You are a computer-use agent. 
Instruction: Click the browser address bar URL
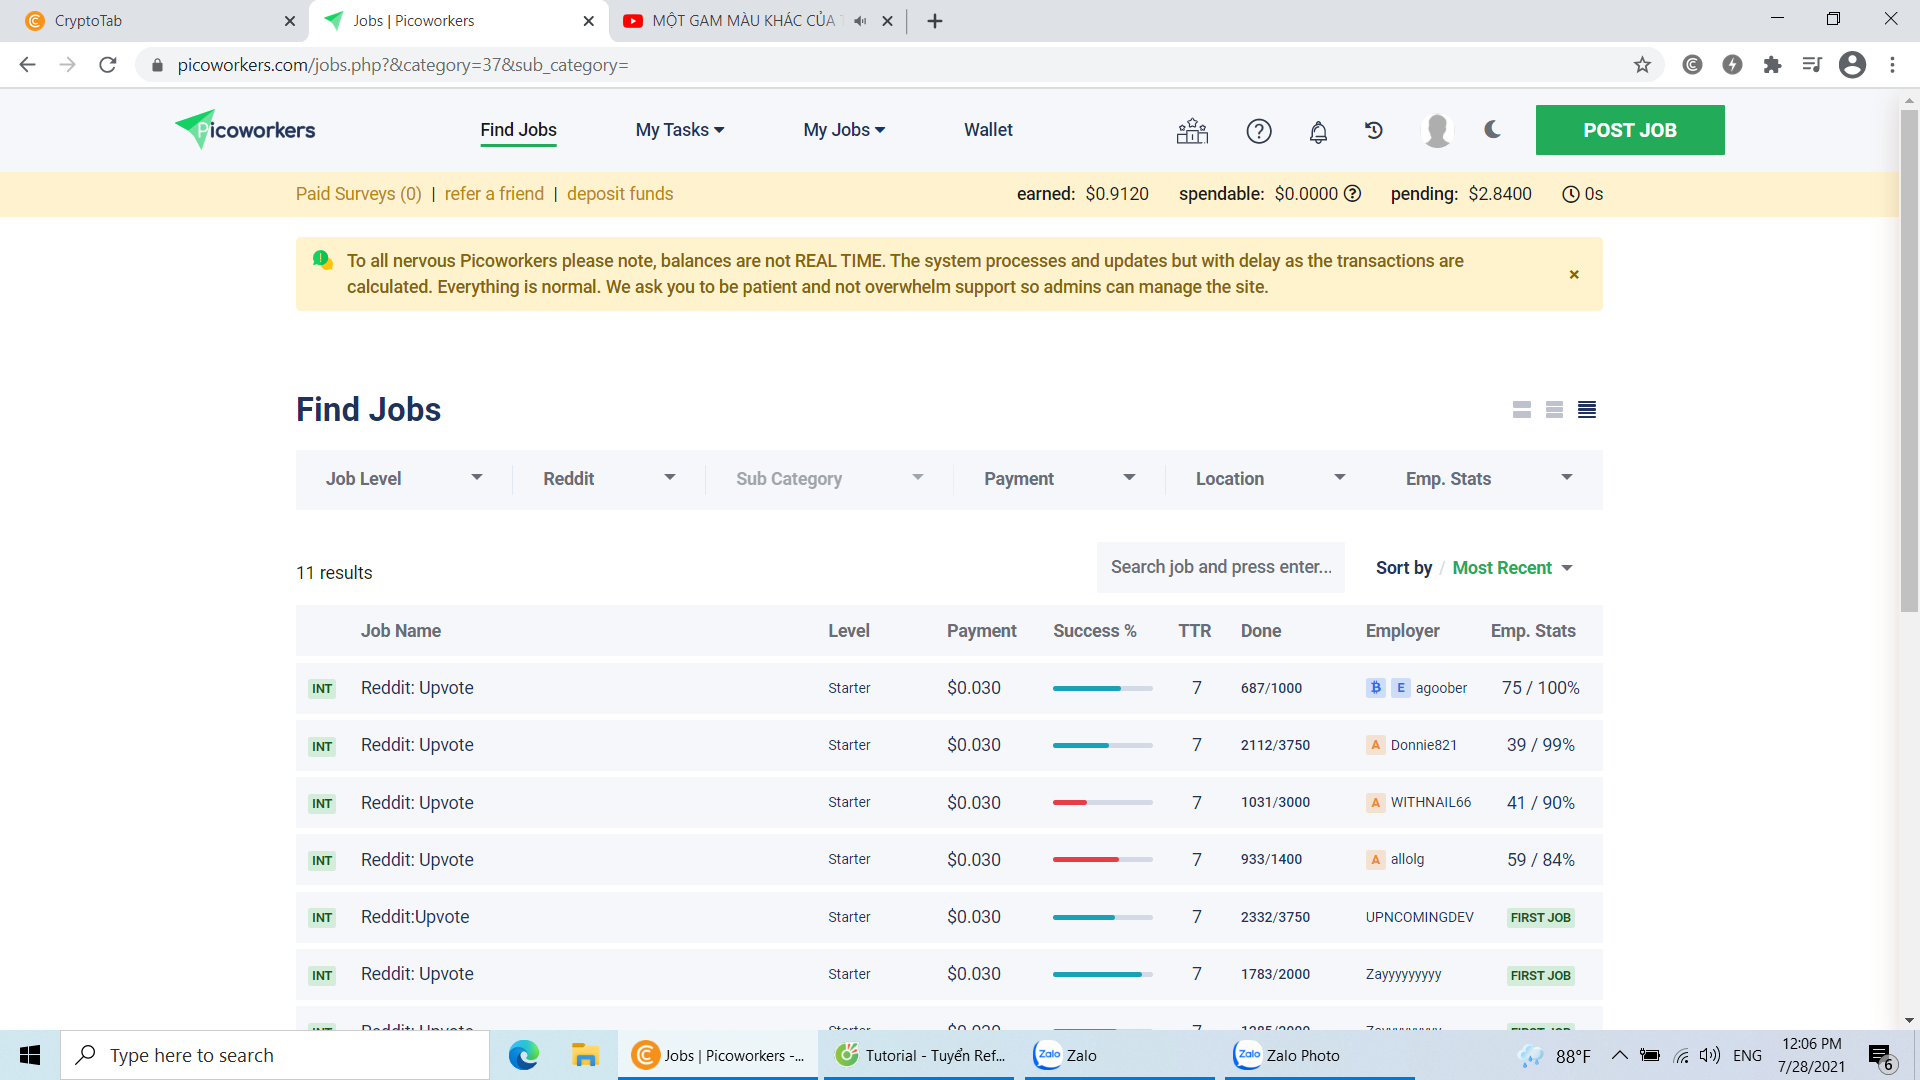click(403, 65)
